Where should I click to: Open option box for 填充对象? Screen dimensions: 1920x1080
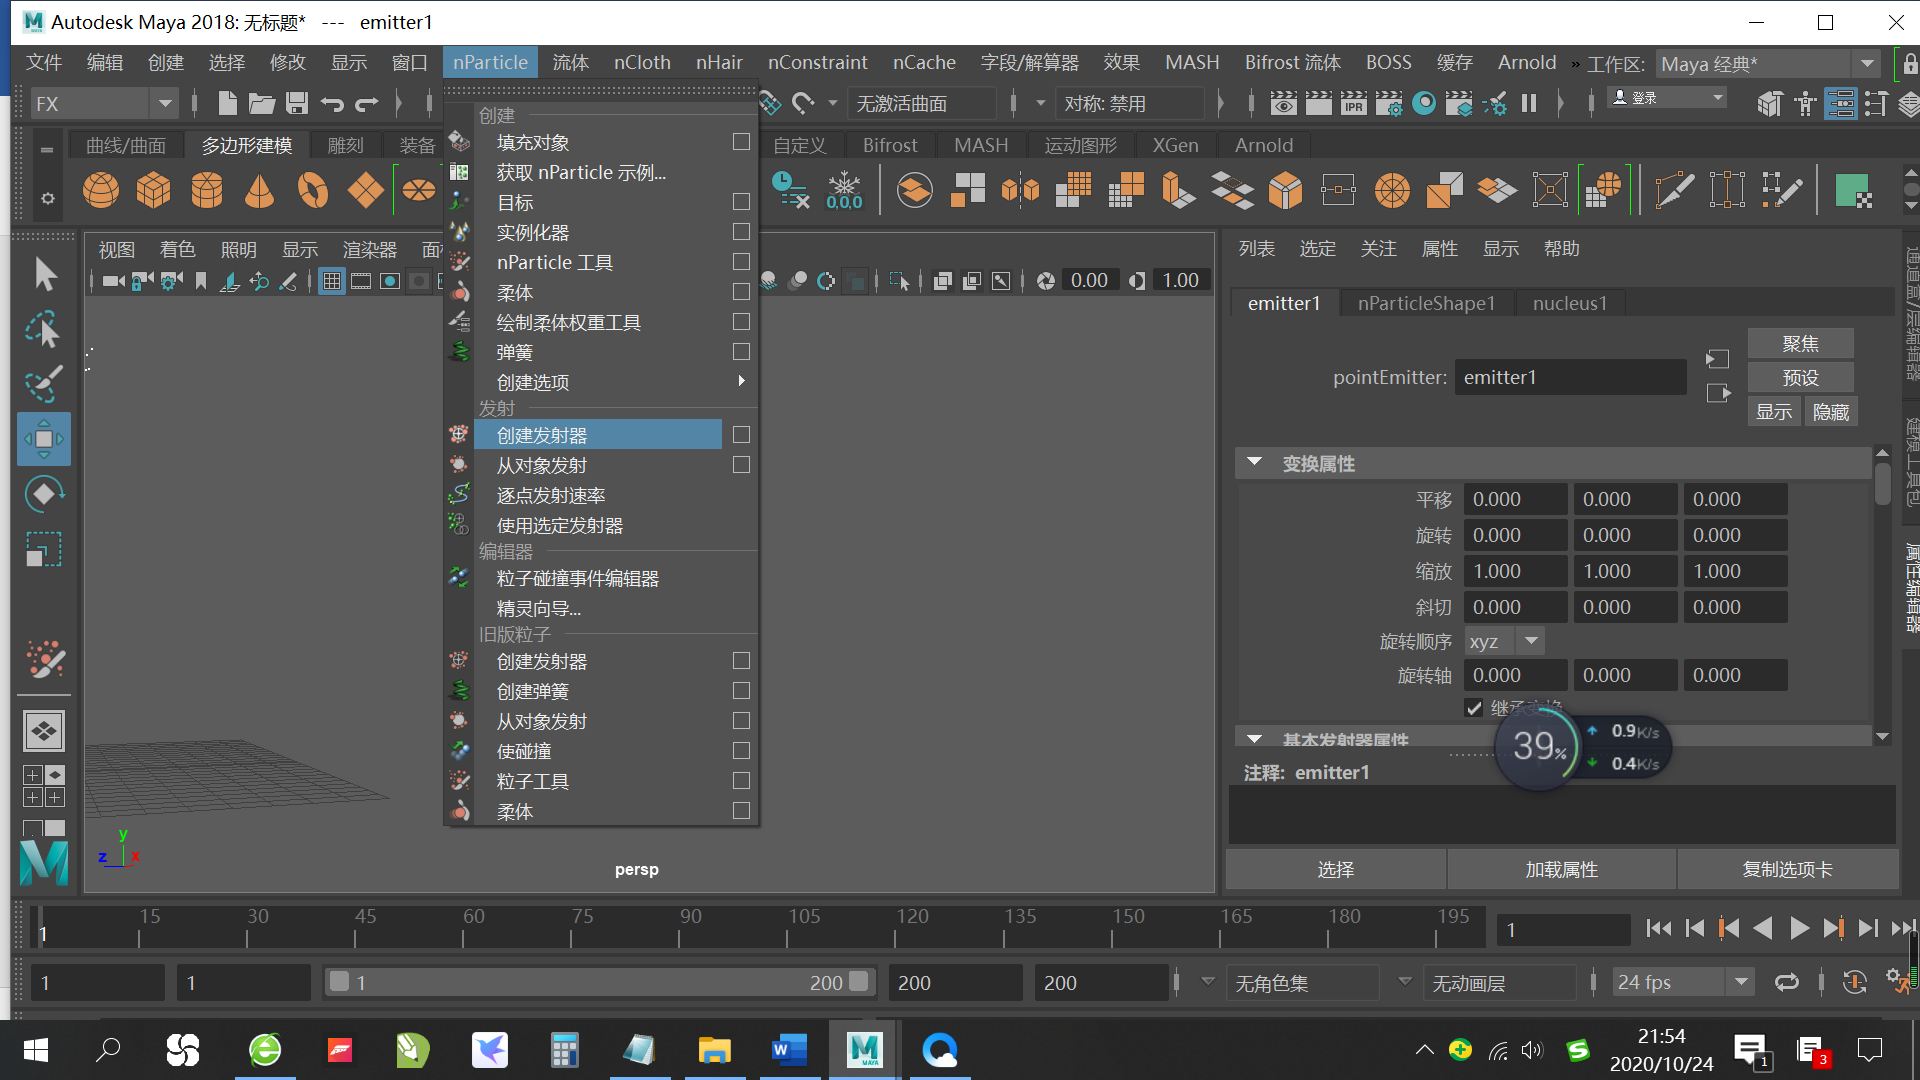[x=741, y=142]
